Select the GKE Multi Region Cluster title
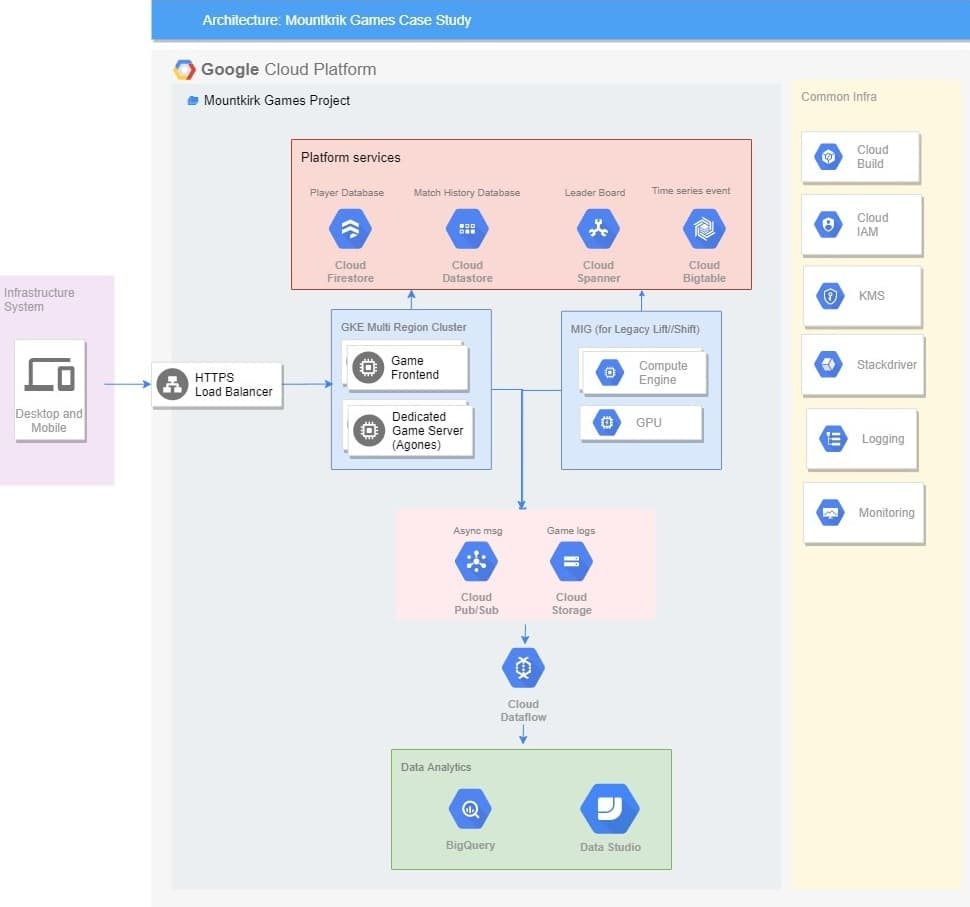970x907 pixels. click(x=404, y=327)
